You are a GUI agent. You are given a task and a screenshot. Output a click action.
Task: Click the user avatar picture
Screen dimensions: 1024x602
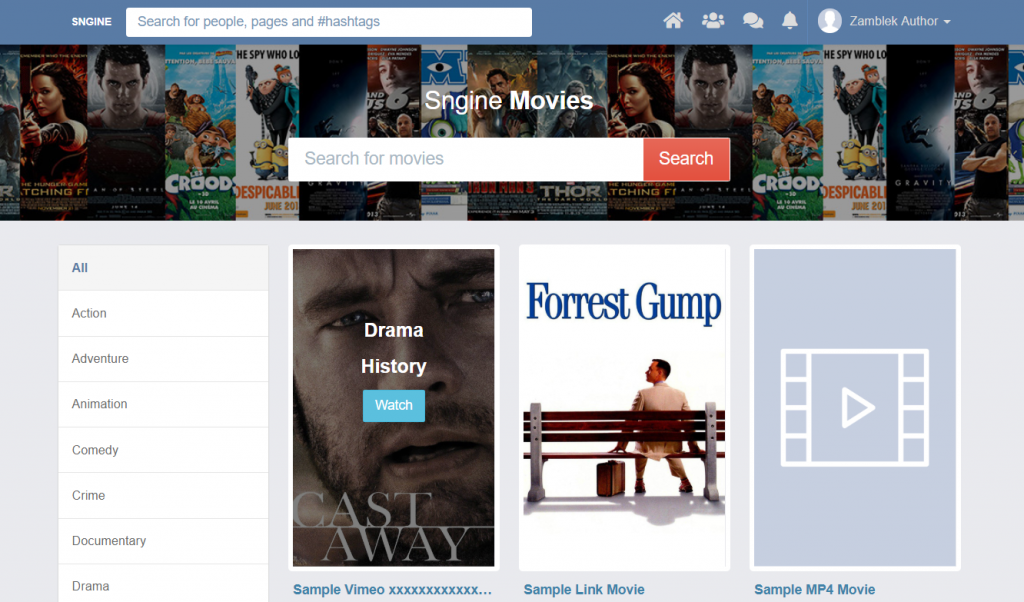pyautogui.click(x=829, y=21)
